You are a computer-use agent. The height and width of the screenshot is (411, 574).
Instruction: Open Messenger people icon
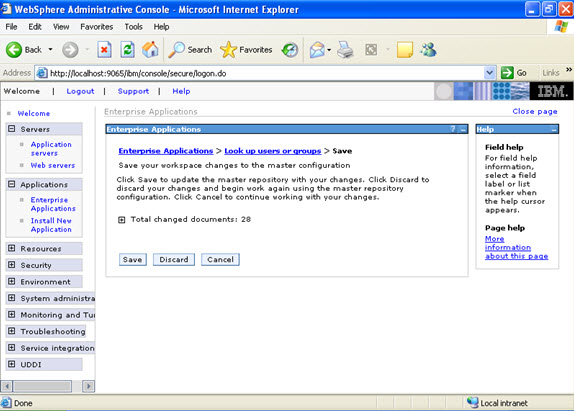click(428, 50)
